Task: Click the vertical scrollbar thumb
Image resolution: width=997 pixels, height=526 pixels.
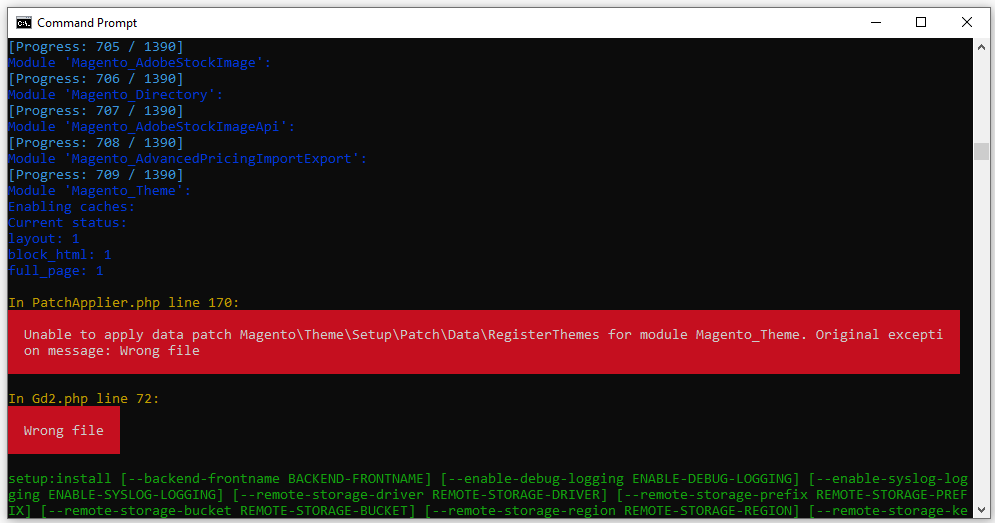Action: click(981, 151)
